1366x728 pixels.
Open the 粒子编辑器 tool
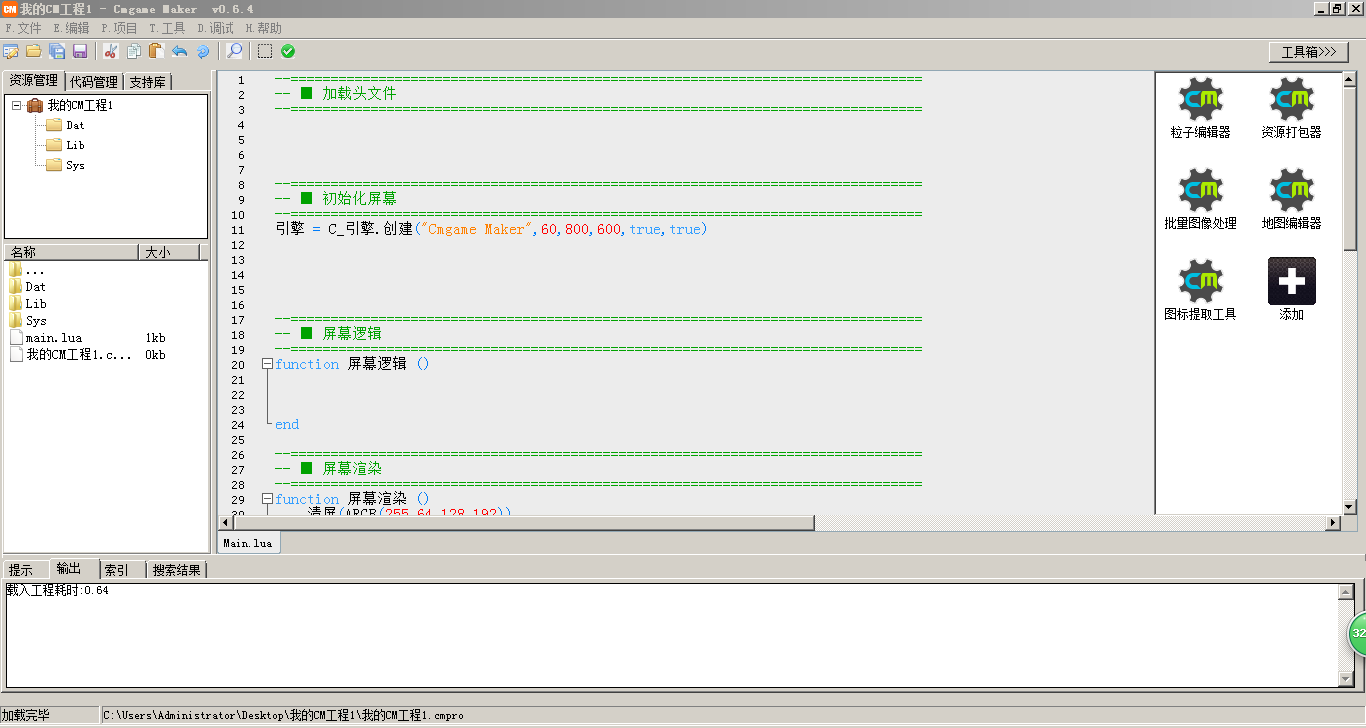[1200, 108]
